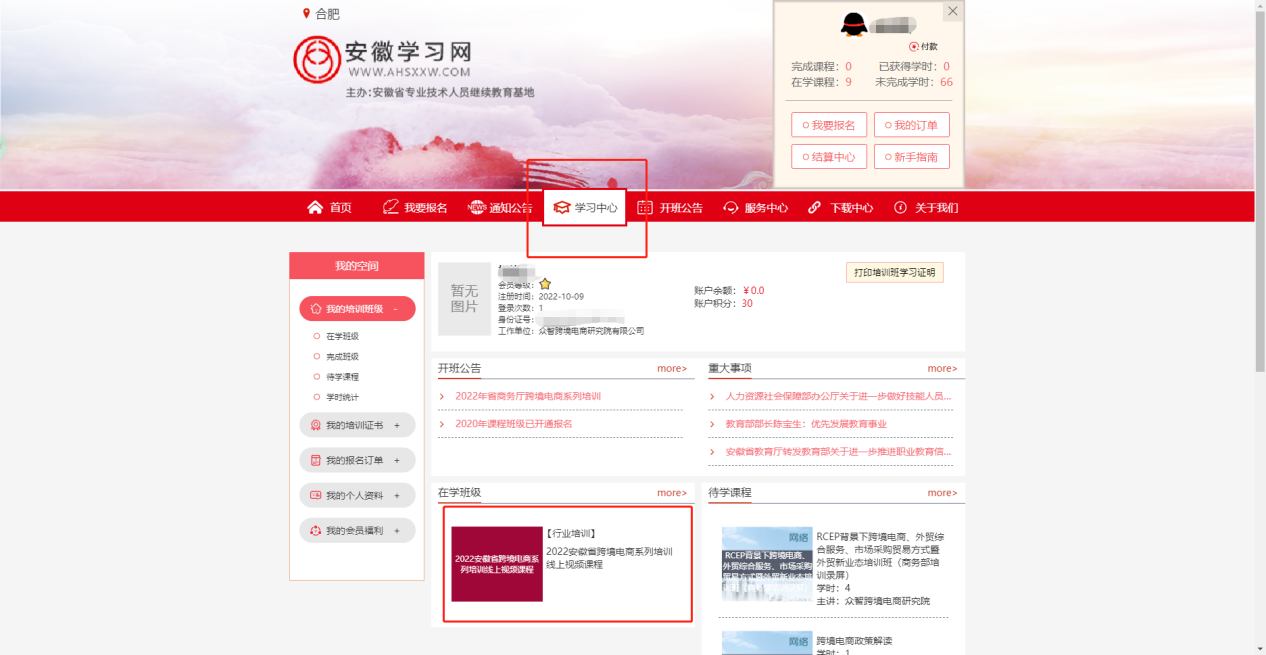The image size is (1266, 655).
Task: Click the info icon beside 关于我们
Action: [x=900, y=207]
